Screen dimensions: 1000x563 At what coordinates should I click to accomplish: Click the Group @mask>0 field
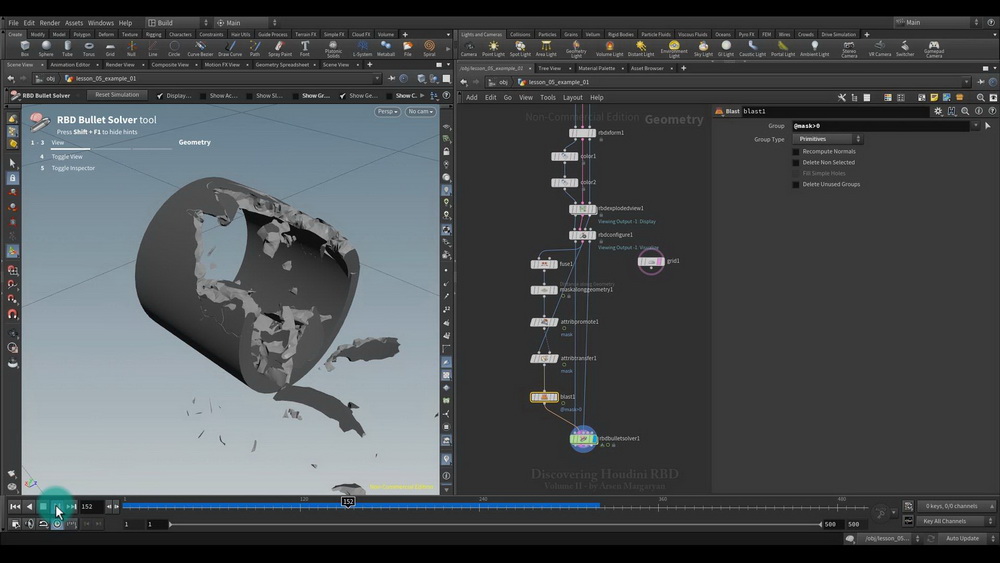880,126
